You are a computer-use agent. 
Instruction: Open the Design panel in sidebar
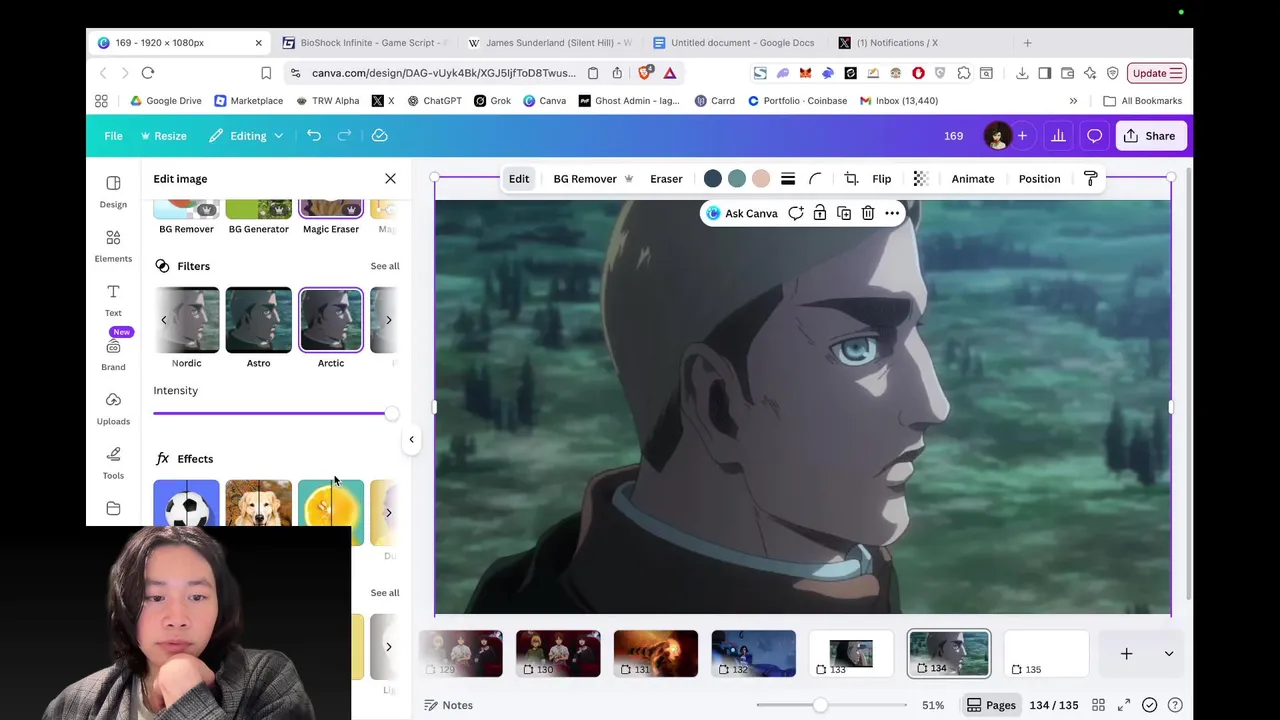click(x=113, y=191)
